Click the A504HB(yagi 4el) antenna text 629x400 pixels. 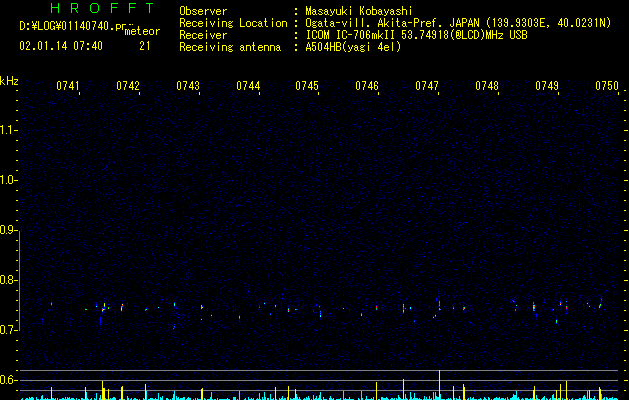pyautogui.click(x=353, y=47)
